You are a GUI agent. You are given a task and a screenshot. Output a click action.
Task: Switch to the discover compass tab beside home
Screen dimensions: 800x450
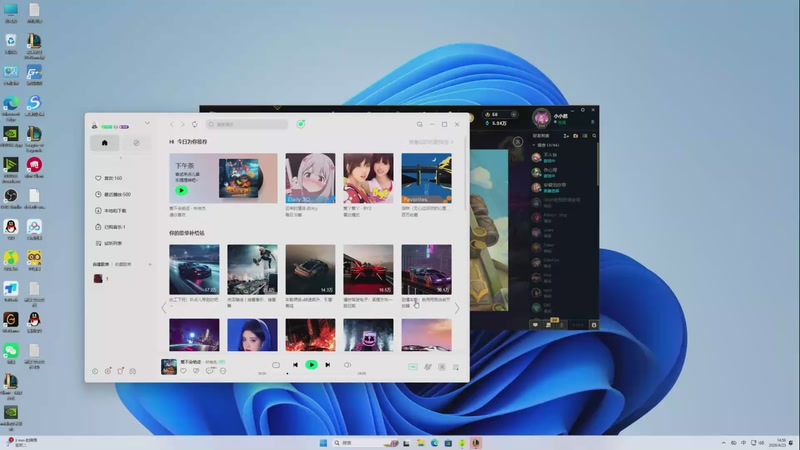tap(136, 143)
